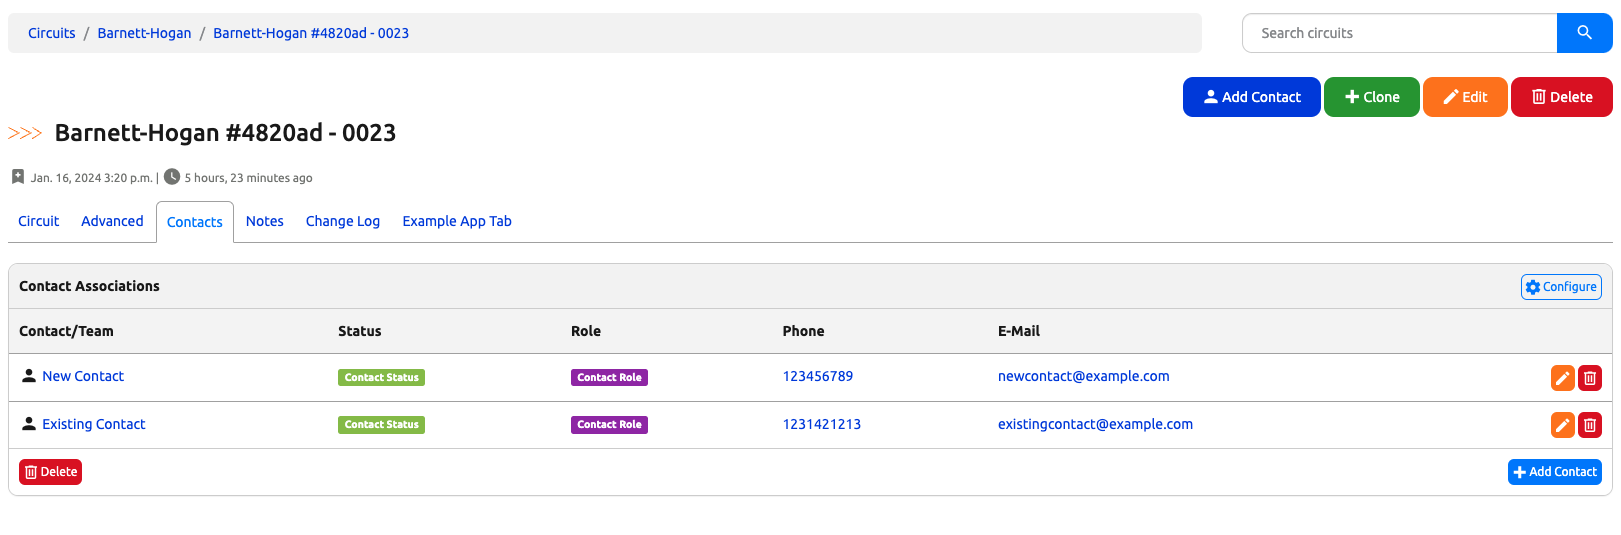Image resolution: width=1621 pixels, height=535 pixels.
Task: Click person icon beside Existing Contact
Action: pos(29,424)
